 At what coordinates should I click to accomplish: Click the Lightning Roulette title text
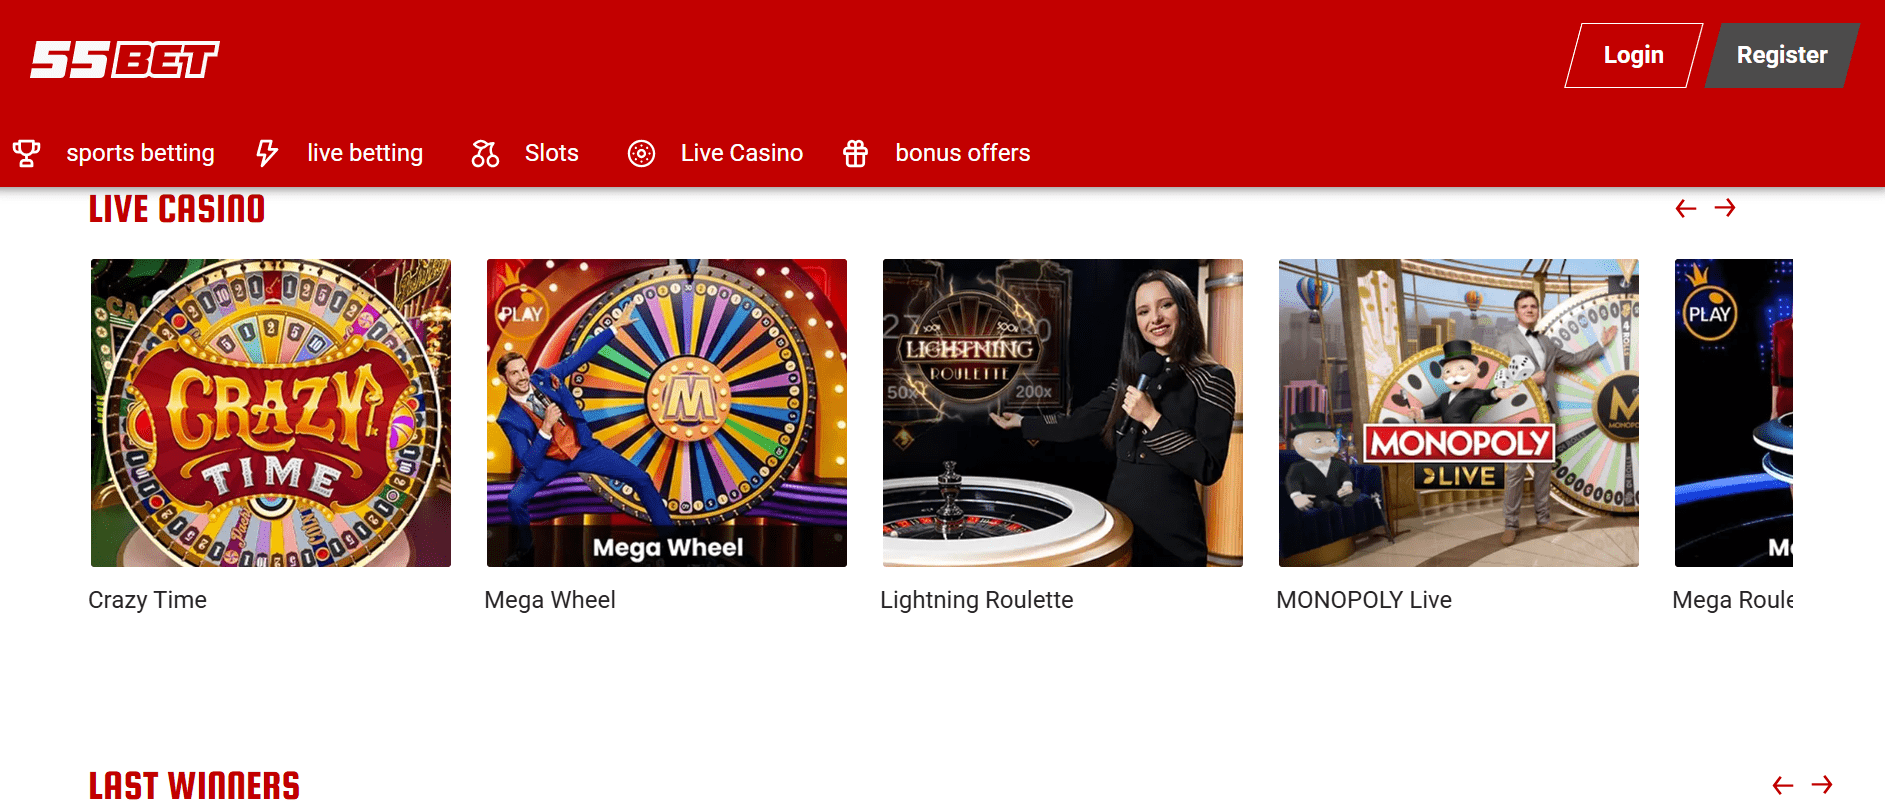coord(976,600)
